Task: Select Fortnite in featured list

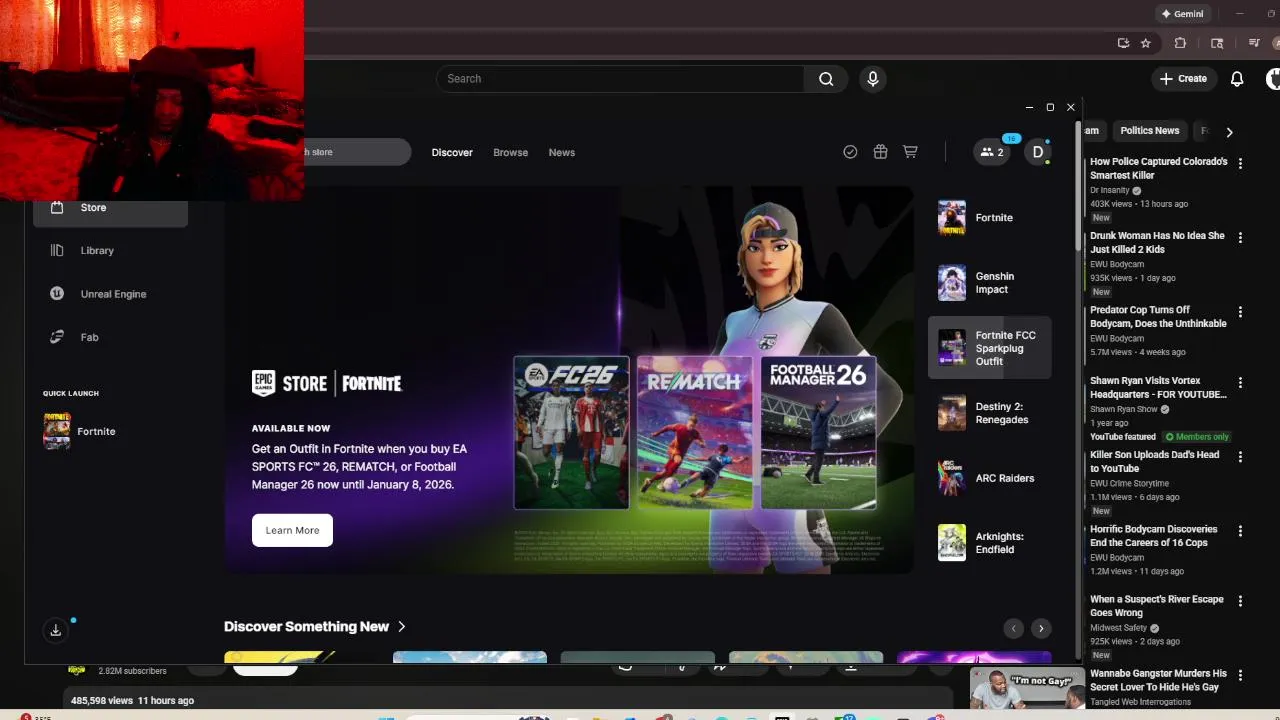Action: click(x=990, y=217)
